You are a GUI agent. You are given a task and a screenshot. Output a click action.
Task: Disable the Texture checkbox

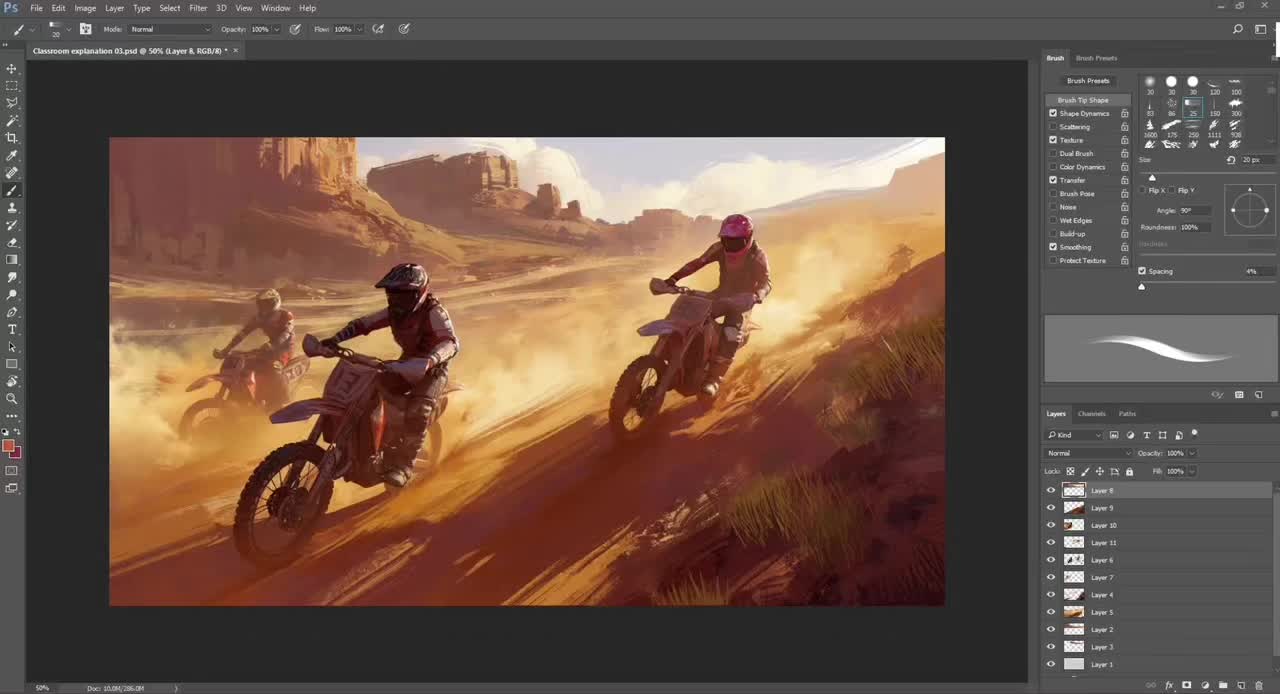pyautogui.click(x=1053, y=140)
